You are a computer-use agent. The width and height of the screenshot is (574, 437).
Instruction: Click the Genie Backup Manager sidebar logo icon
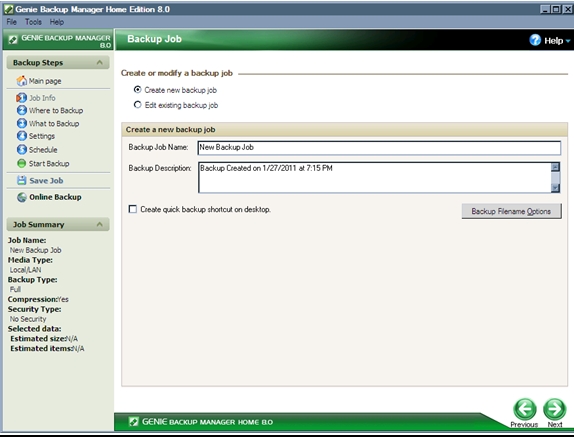coord(13,40)
